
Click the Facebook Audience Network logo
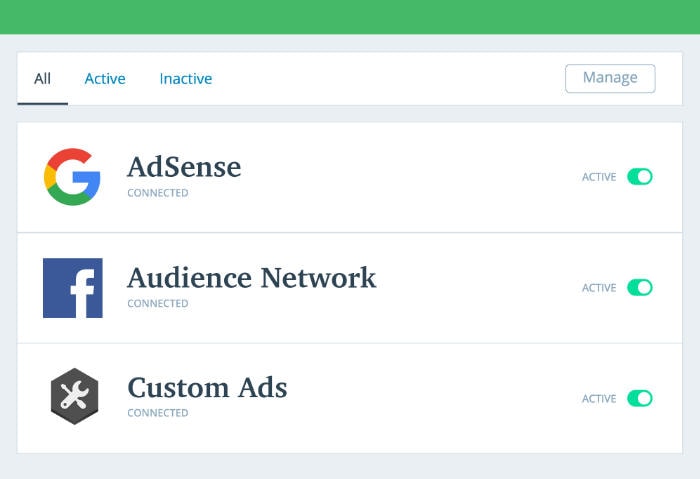[x=73, y=288]
